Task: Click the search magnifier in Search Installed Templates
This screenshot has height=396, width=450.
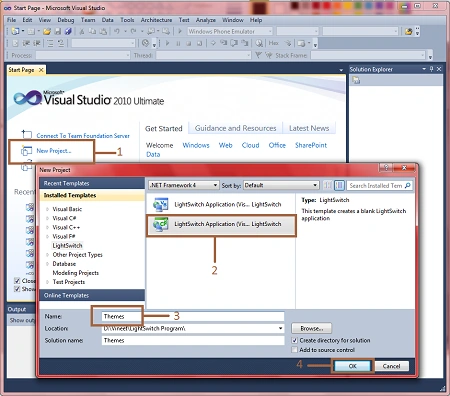Action: pos(407,185)
